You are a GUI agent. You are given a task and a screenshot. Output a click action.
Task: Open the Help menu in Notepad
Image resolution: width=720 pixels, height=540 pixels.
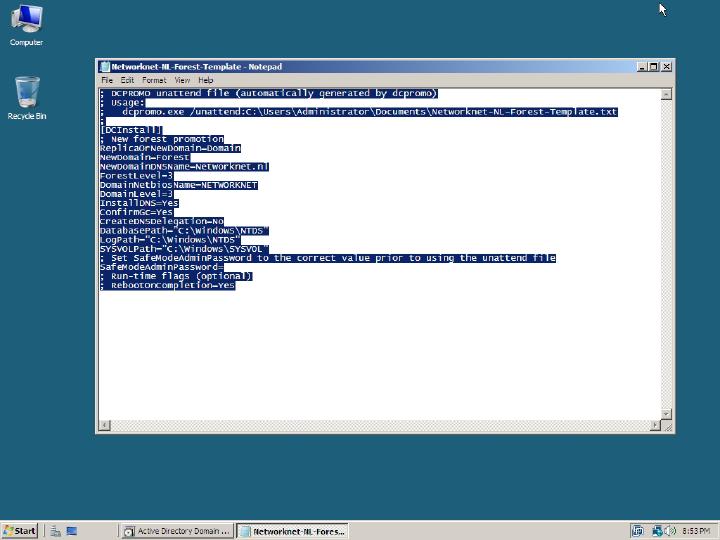click(x=206, y=80)
